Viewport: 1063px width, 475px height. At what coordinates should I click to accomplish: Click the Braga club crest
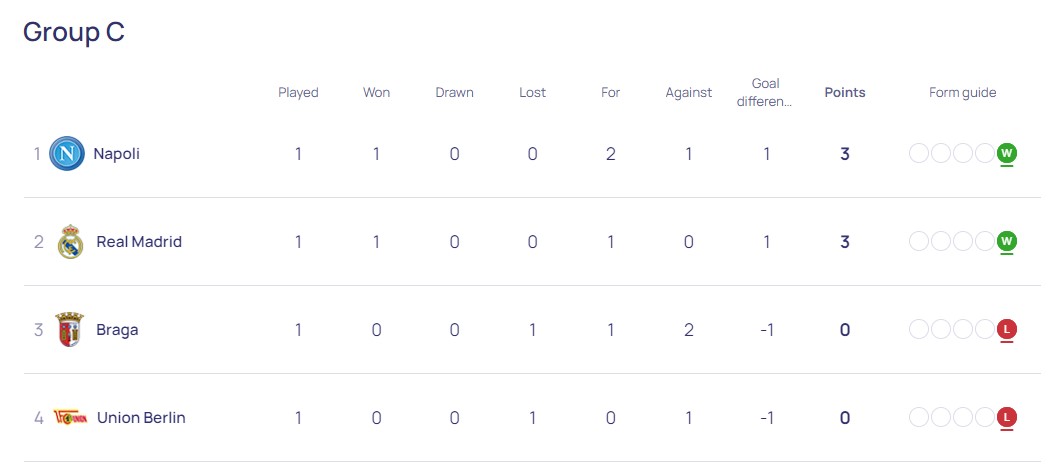(x=70, y=330)
